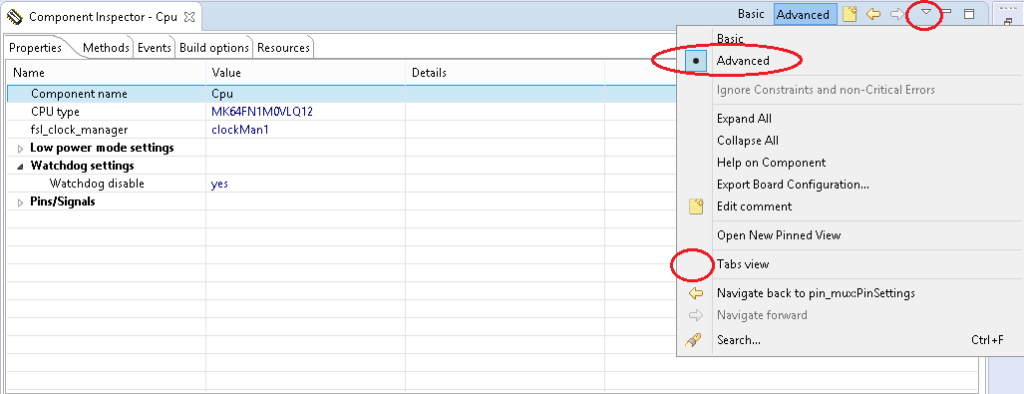Select the Component name row
The height and width of the screenshot is (394, 1024).
(x=342, y=93)
